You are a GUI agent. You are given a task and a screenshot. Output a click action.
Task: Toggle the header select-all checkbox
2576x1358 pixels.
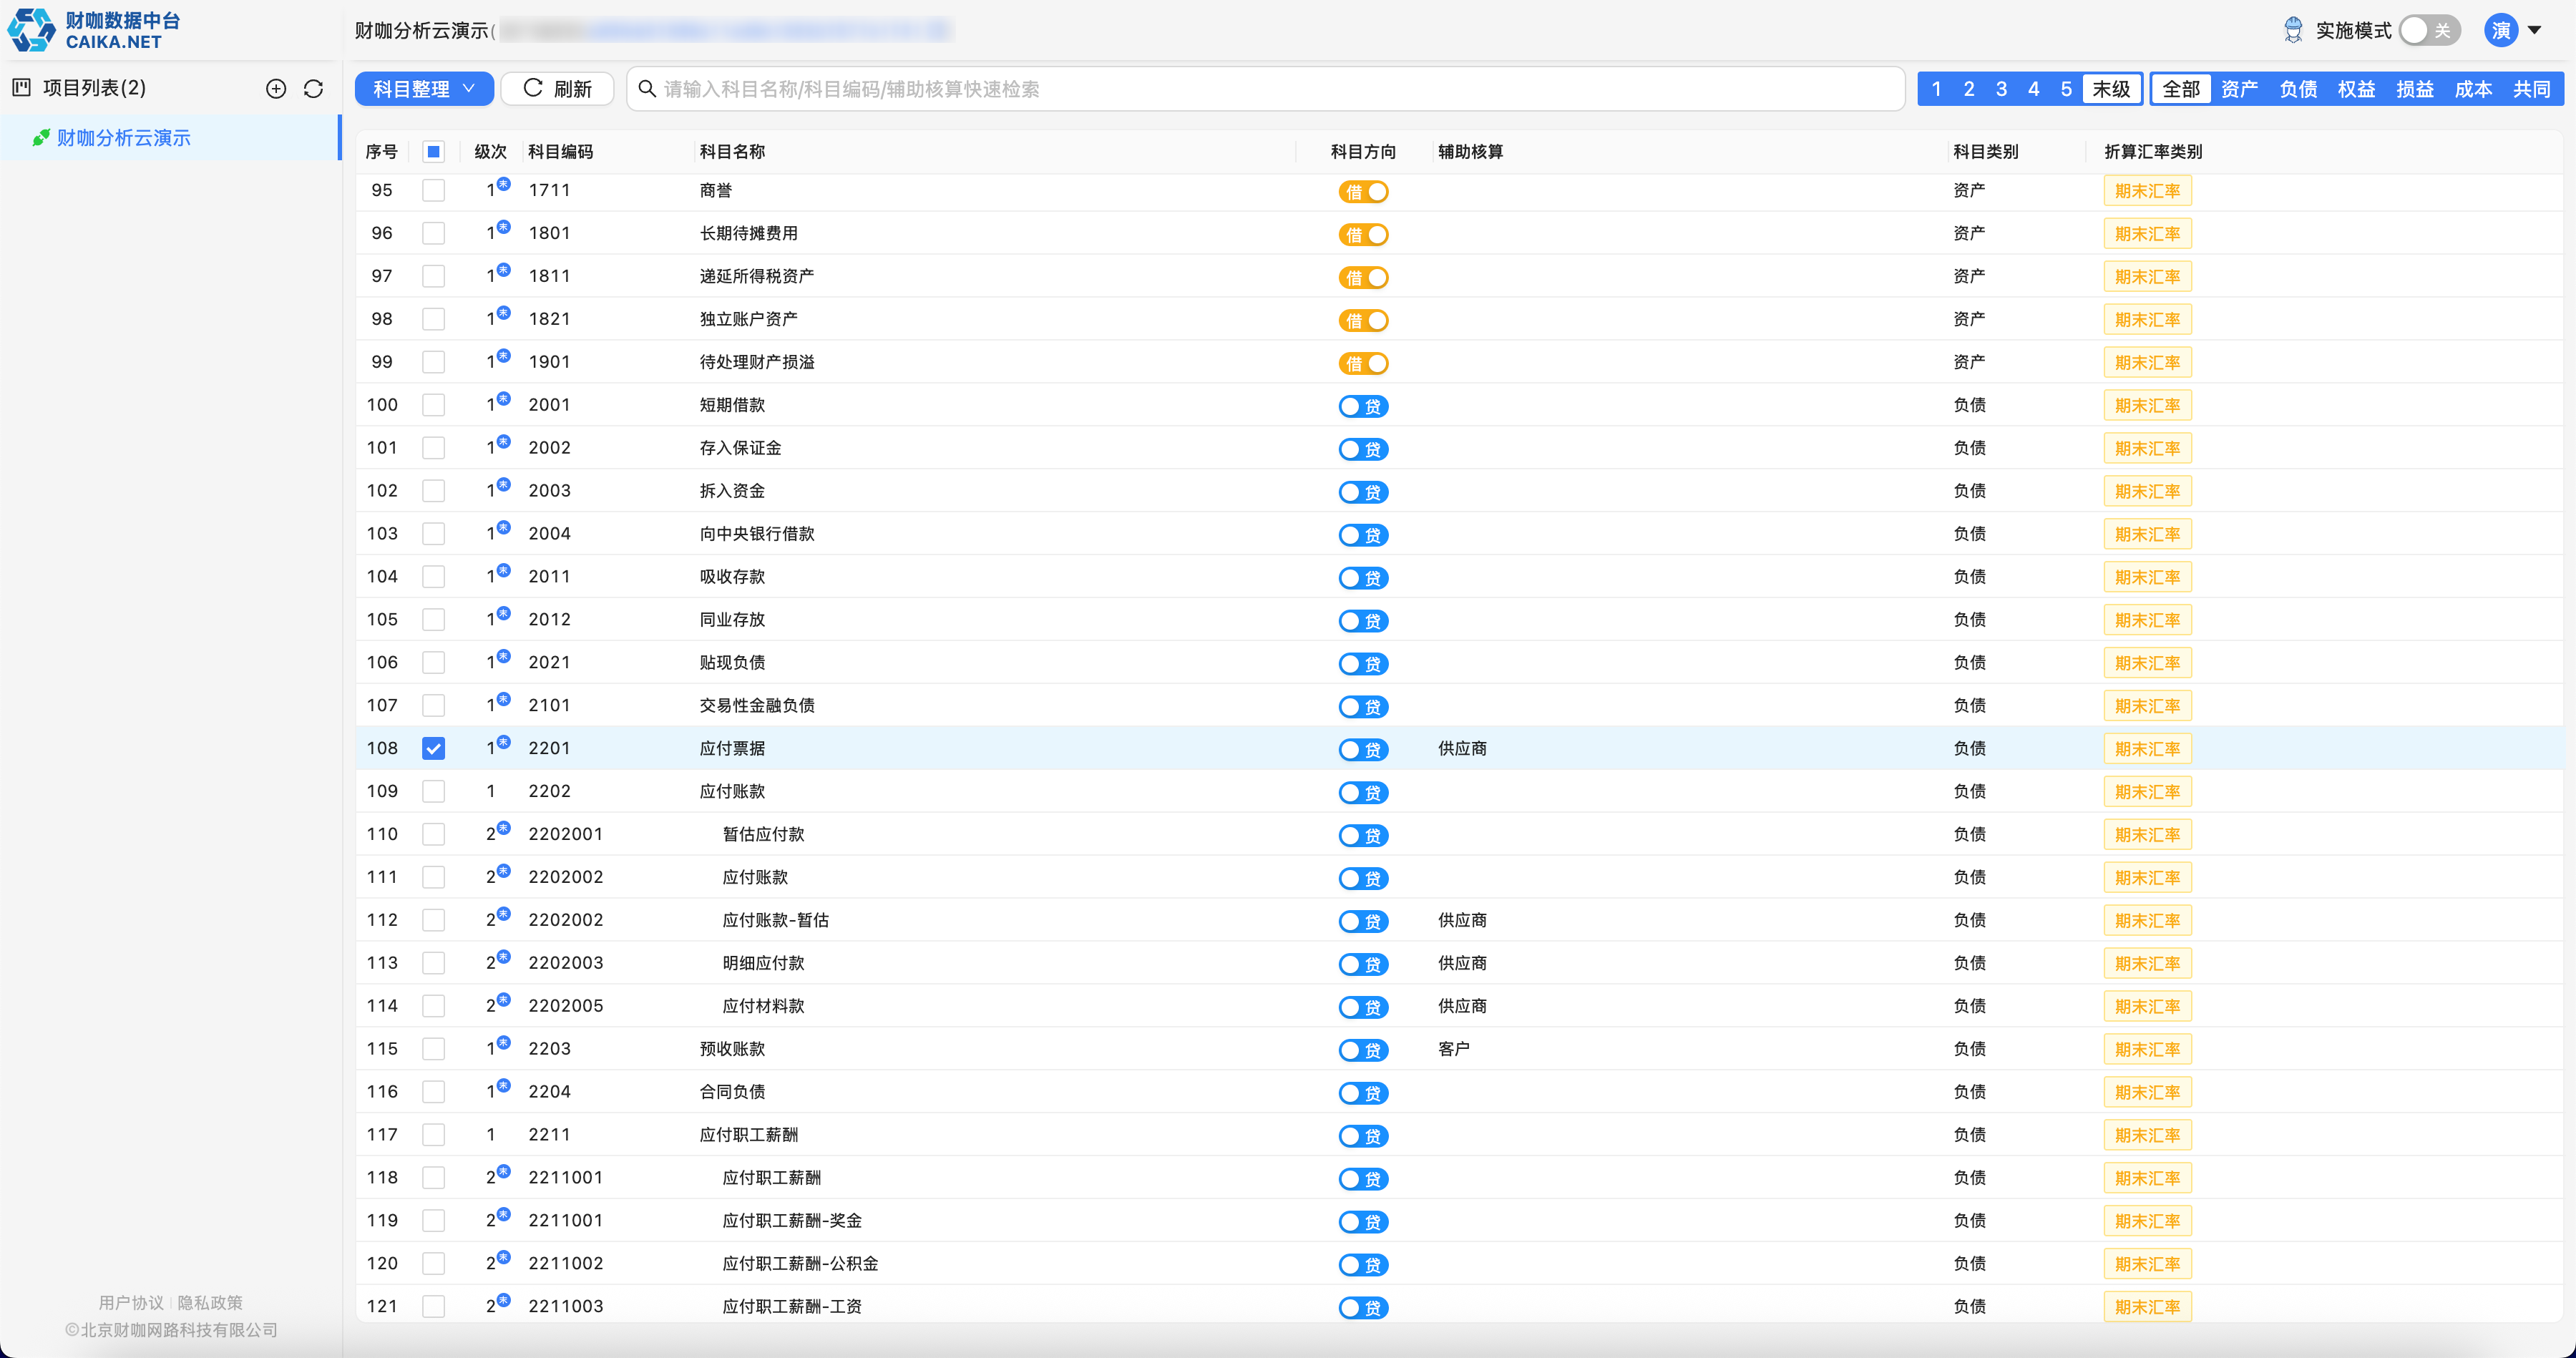point(433,152)
